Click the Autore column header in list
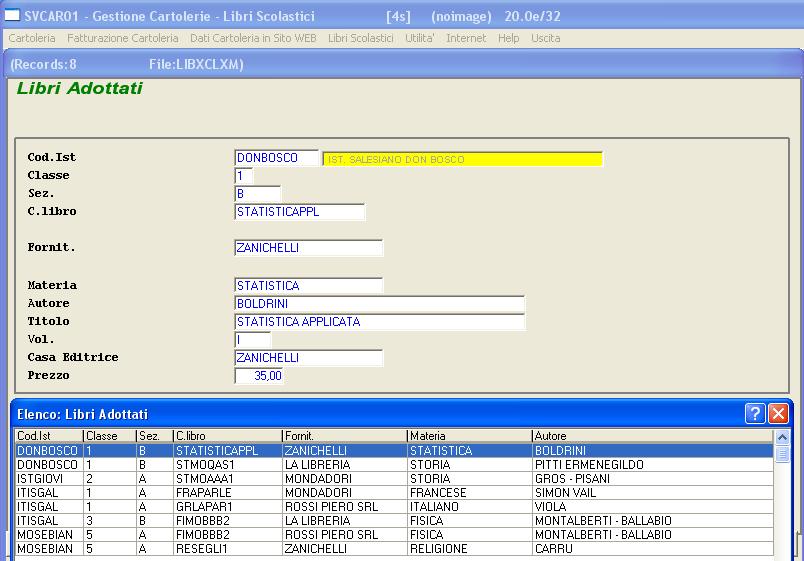Viewport: 804px width, 561px height. pos(653,436)
